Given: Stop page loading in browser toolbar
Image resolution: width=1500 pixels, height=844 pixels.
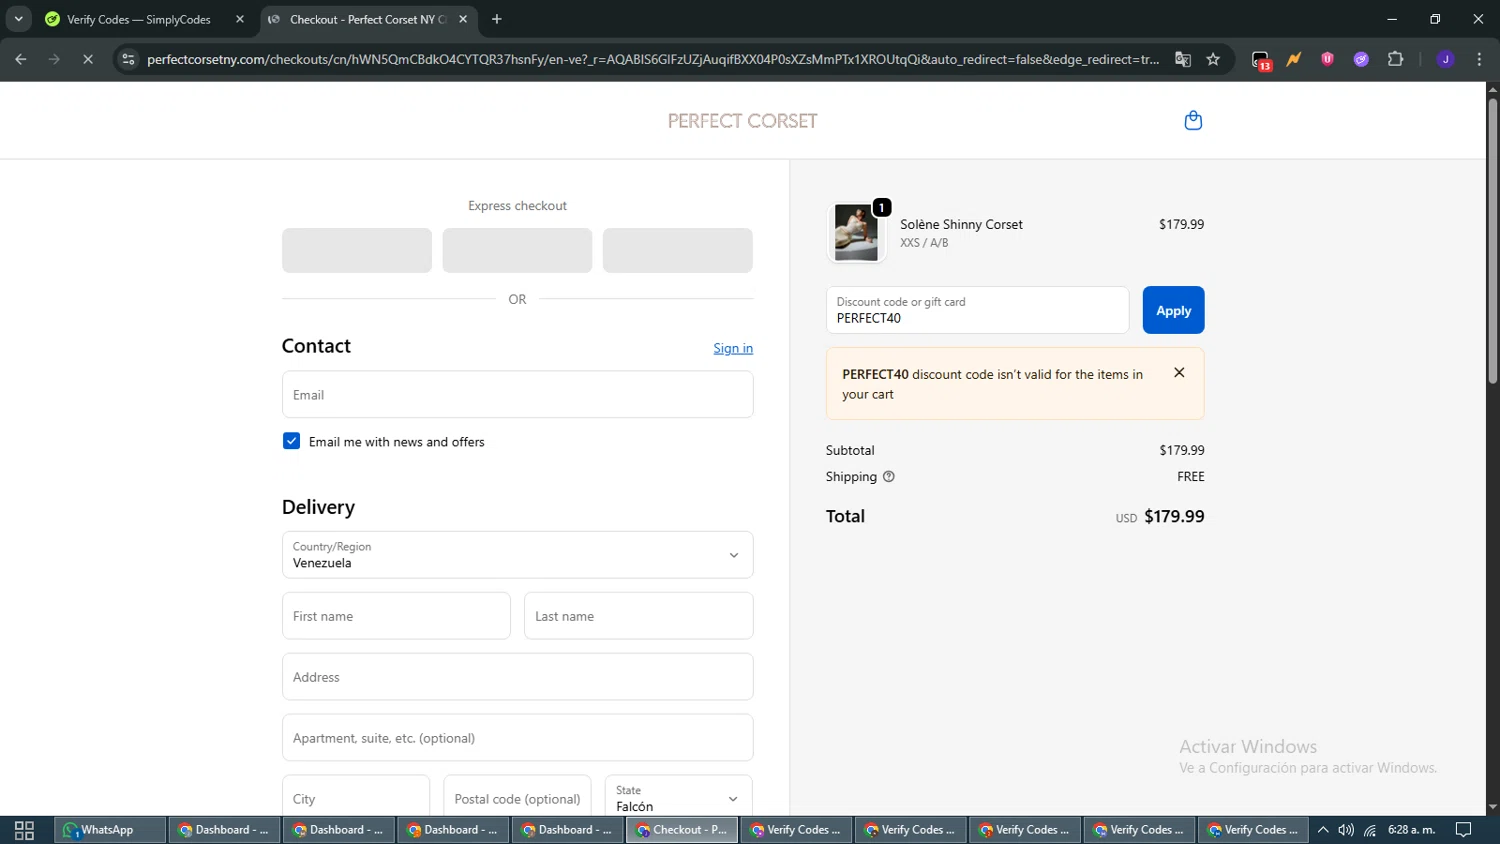Looking at the screenshot, I should click(x=88, y=59).
